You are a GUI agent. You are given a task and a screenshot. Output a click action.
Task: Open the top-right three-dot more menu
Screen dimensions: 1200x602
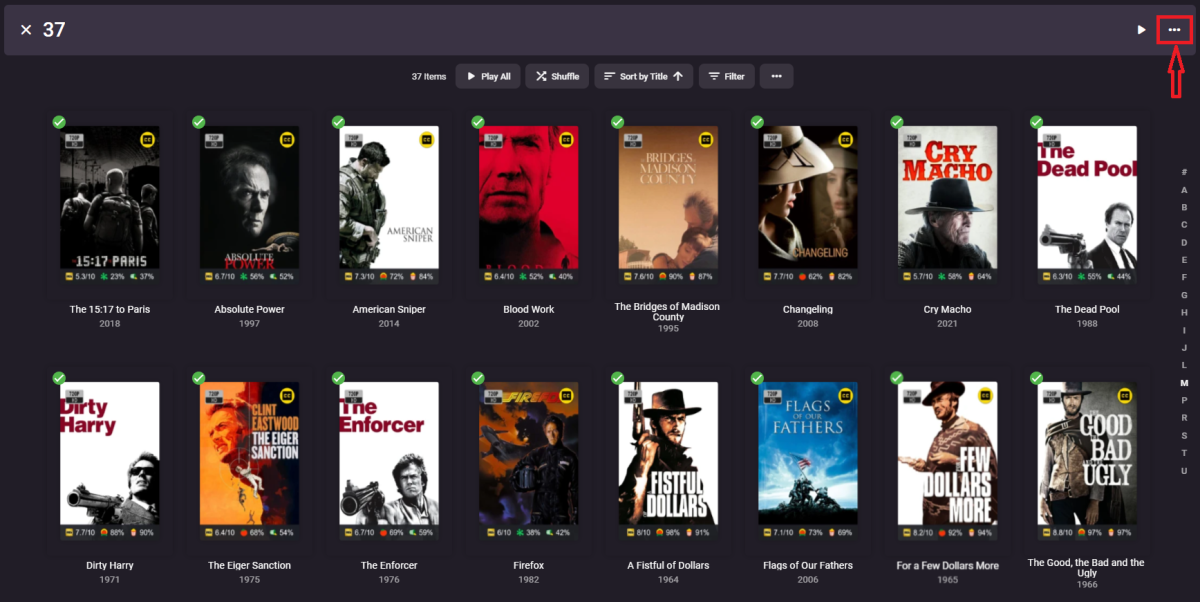coord(1174,30)
